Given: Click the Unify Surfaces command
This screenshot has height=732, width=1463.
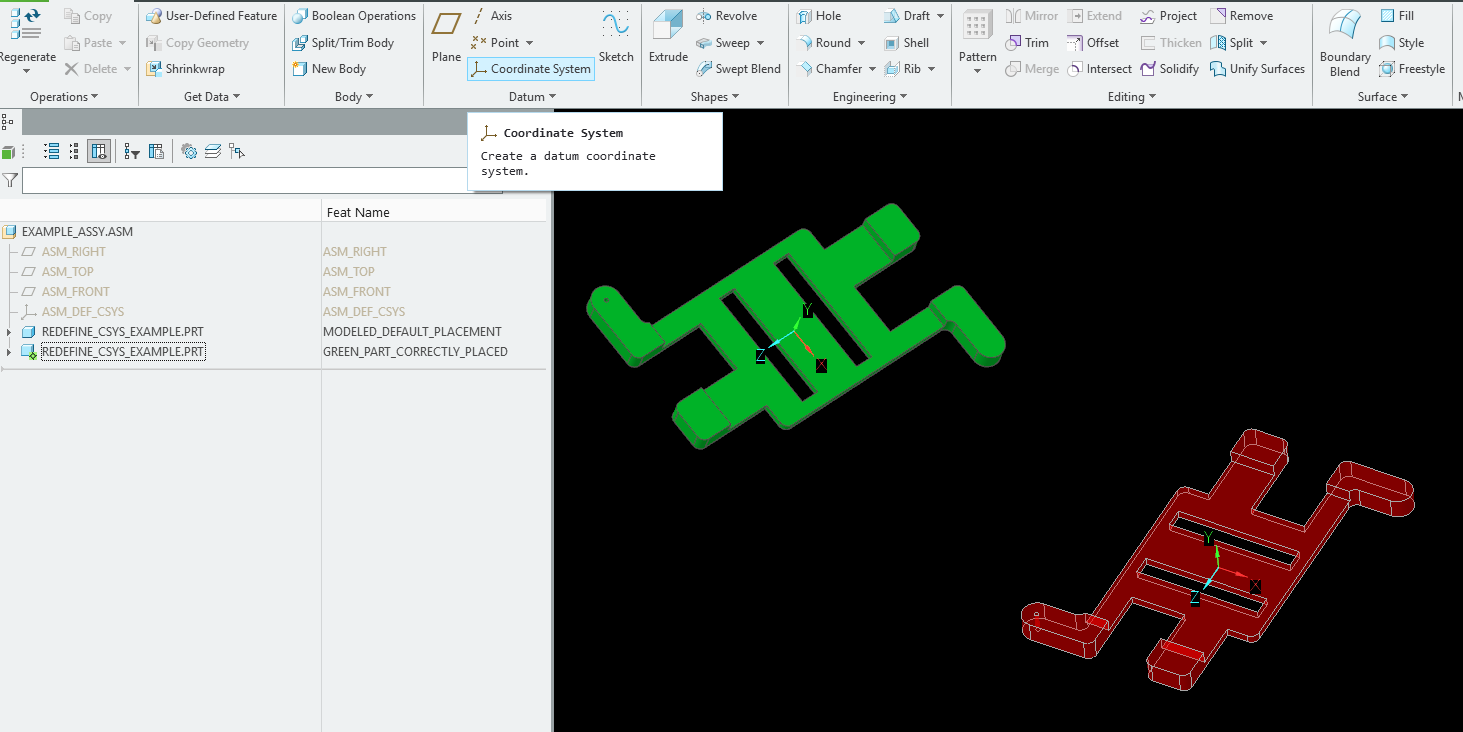Looking at the screenshot, I should pos(1257,68).
